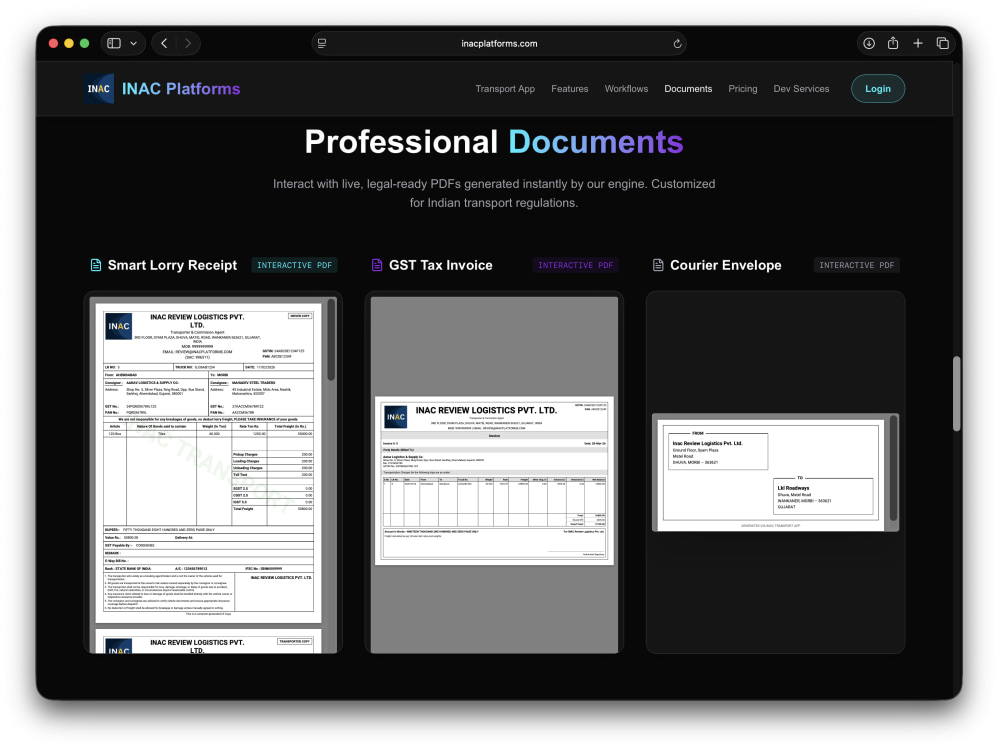The height and width of the screenshot is (750, 1000).
Task: Click the Courier Envelope preview scrollbar
Action: coord(893,468)
